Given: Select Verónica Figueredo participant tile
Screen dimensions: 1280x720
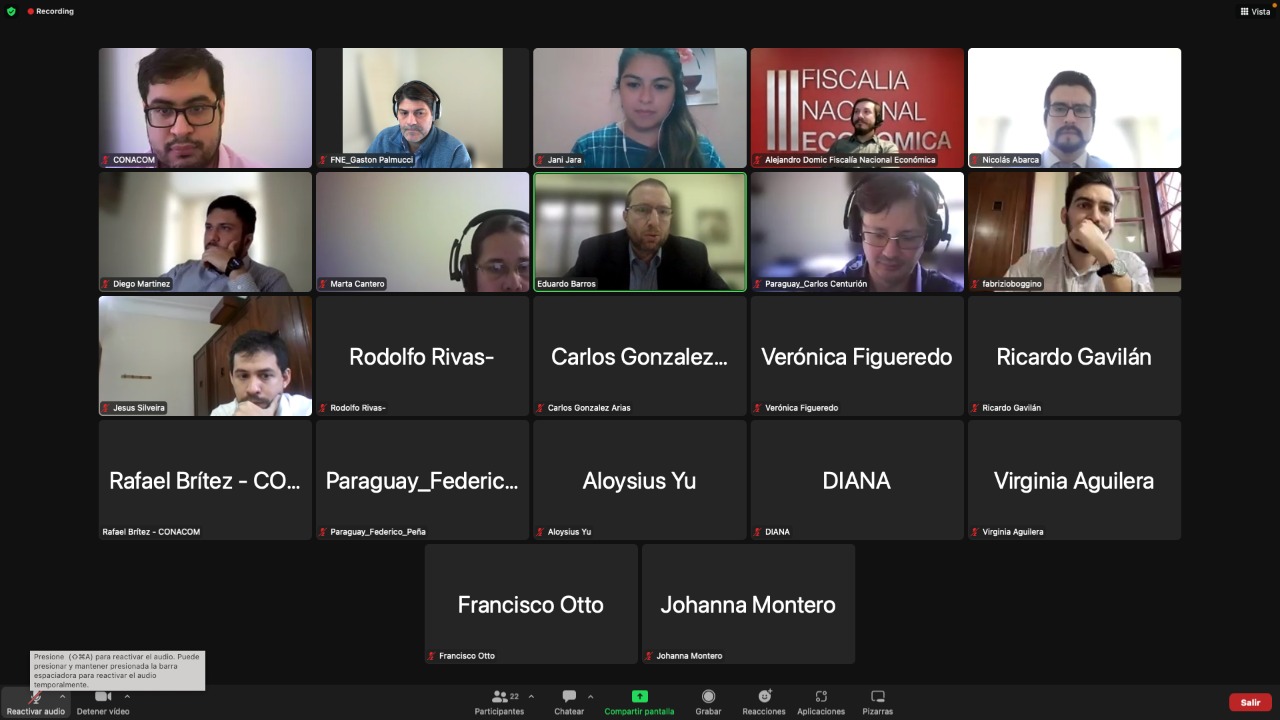Looking at the screenshot, I should [x=857, y=356].
